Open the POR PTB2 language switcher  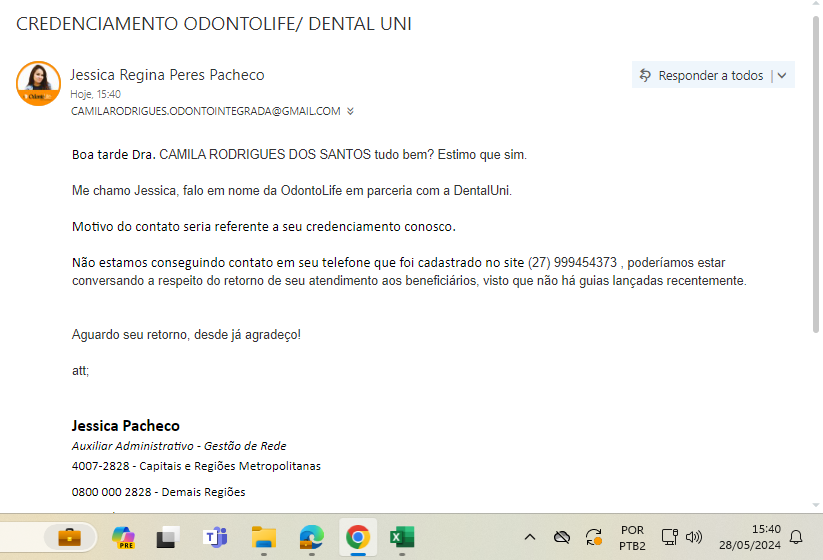click(x=632, y=537)
